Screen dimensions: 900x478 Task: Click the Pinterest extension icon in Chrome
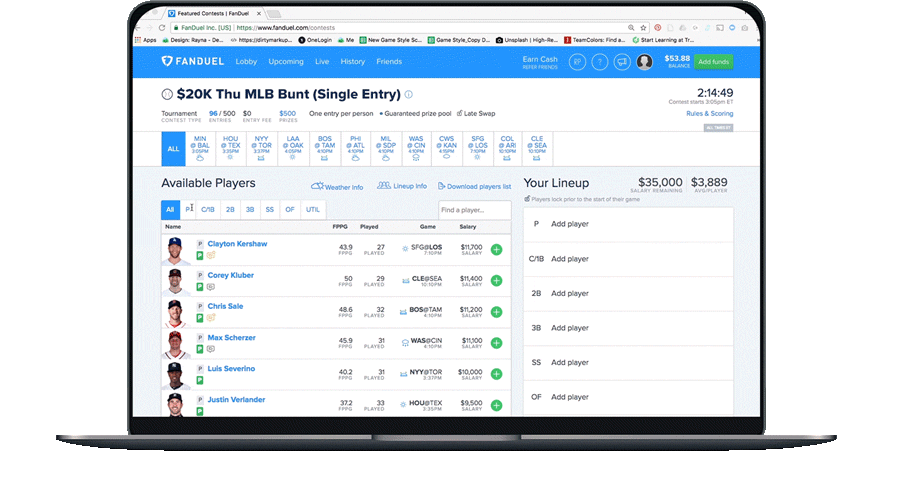(658, 28)
